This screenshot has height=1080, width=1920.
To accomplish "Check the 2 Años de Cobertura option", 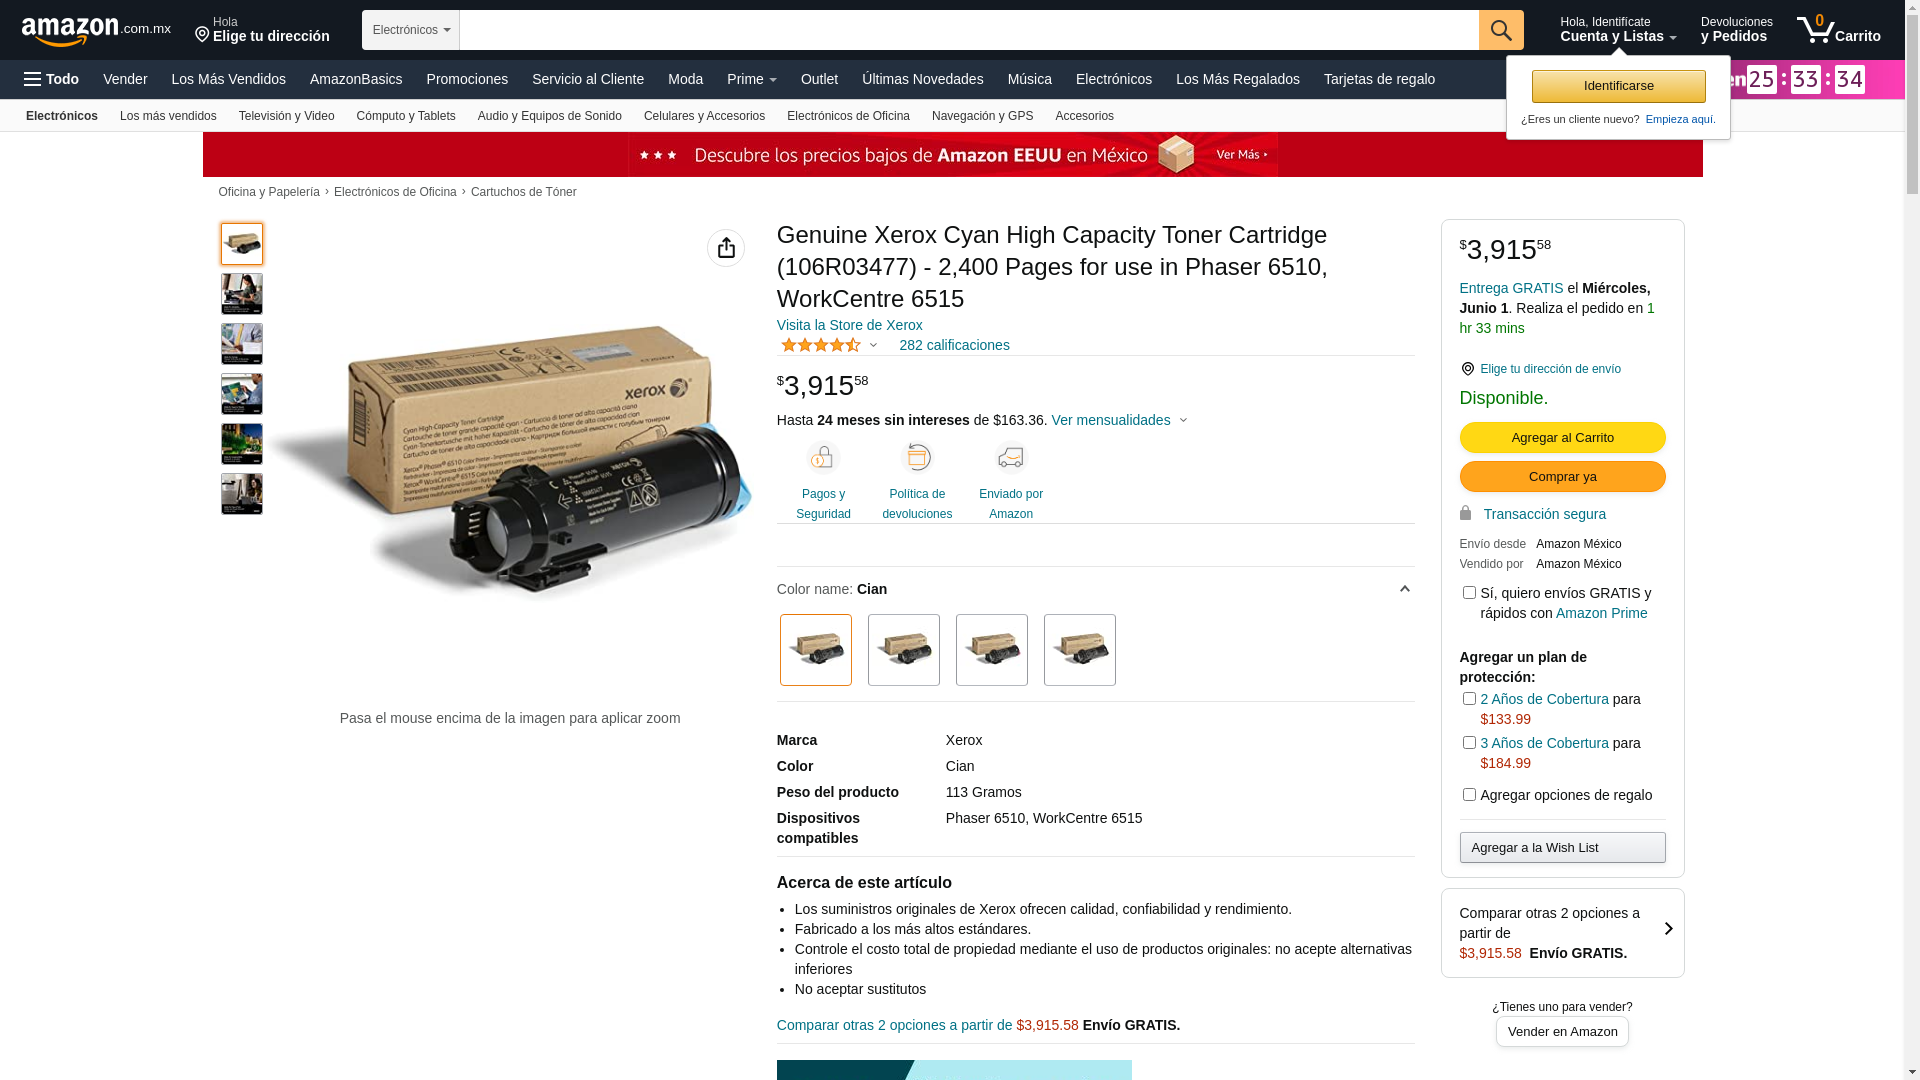I will (x=1469, y=699).
